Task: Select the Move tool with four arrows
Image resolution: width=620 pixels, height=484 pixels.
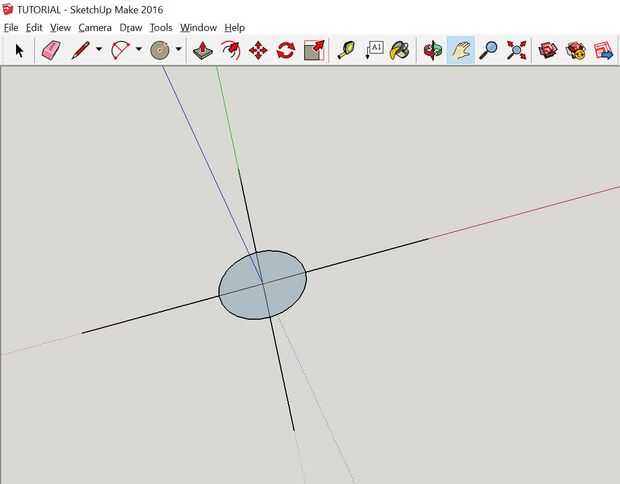Action: pos(258,51)
